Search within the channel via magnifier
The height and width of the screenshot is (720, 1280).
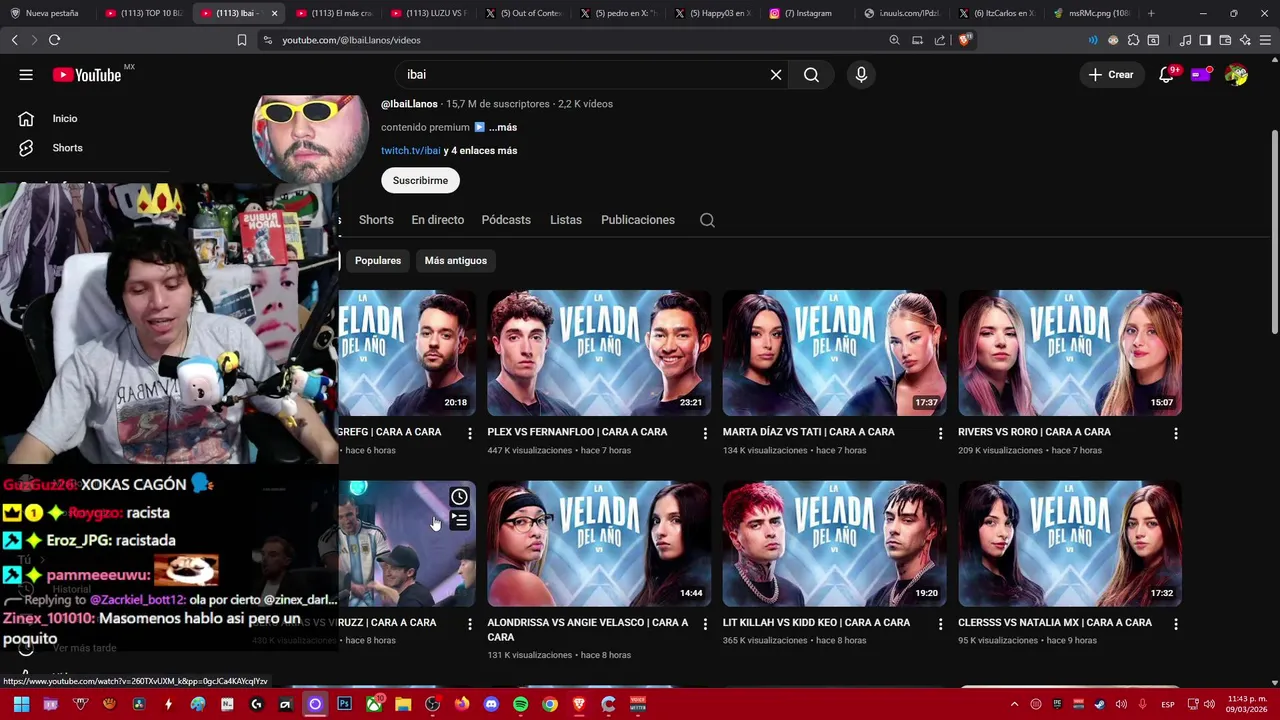[707, 220]
